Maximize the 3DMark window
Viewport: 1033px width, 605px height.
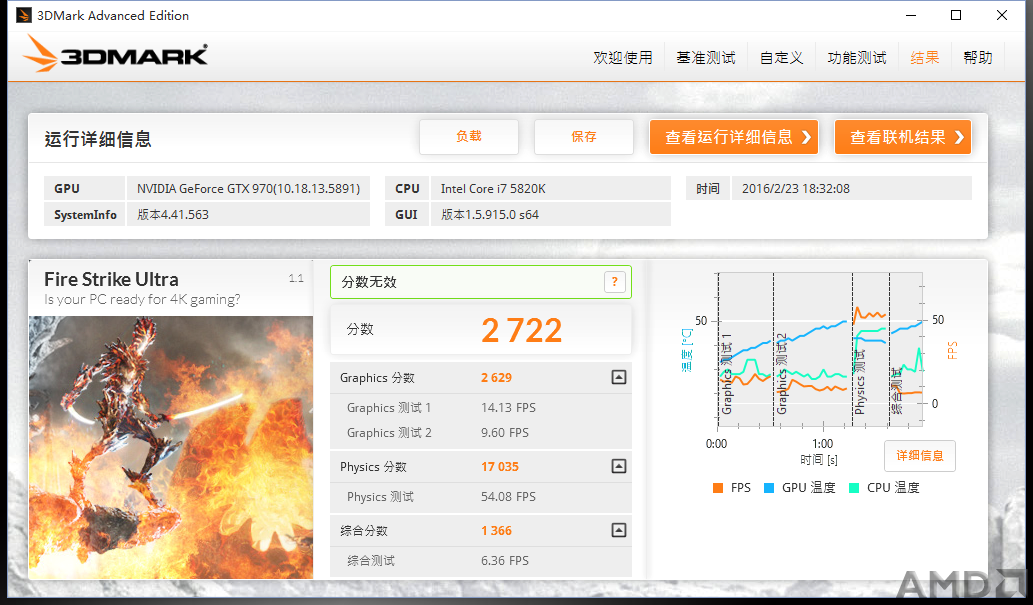[x=956, y=15]
